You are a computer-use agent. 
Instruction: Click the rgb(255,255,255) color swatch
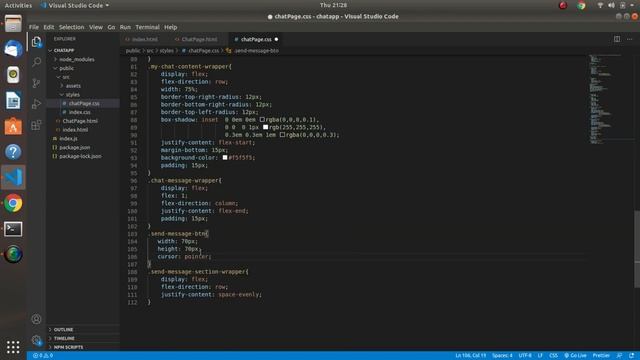pyautogui.click(x=265, y=127)
